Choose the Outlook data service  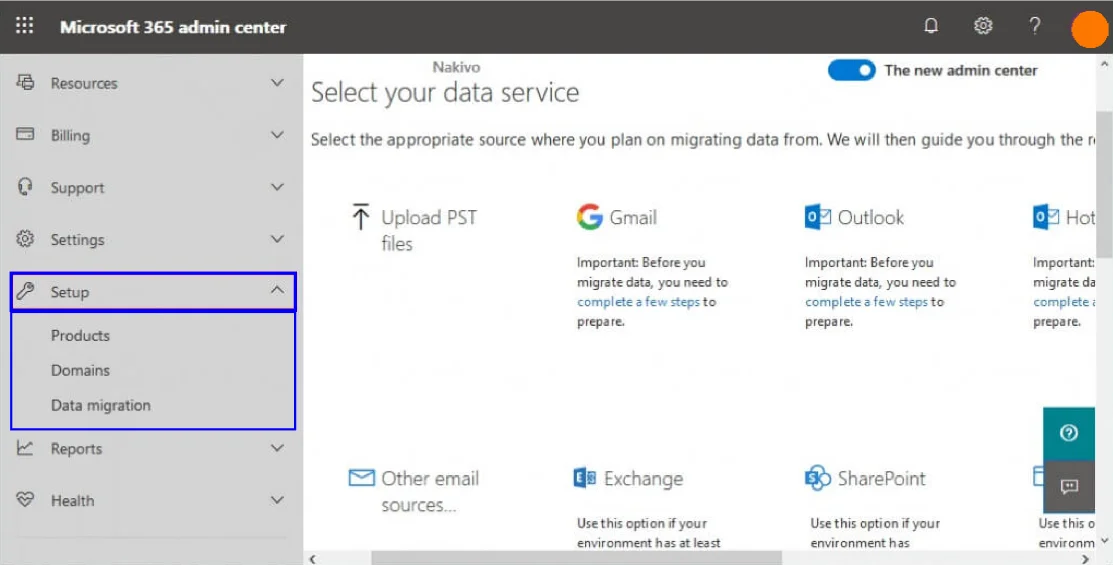coord(871,217)
